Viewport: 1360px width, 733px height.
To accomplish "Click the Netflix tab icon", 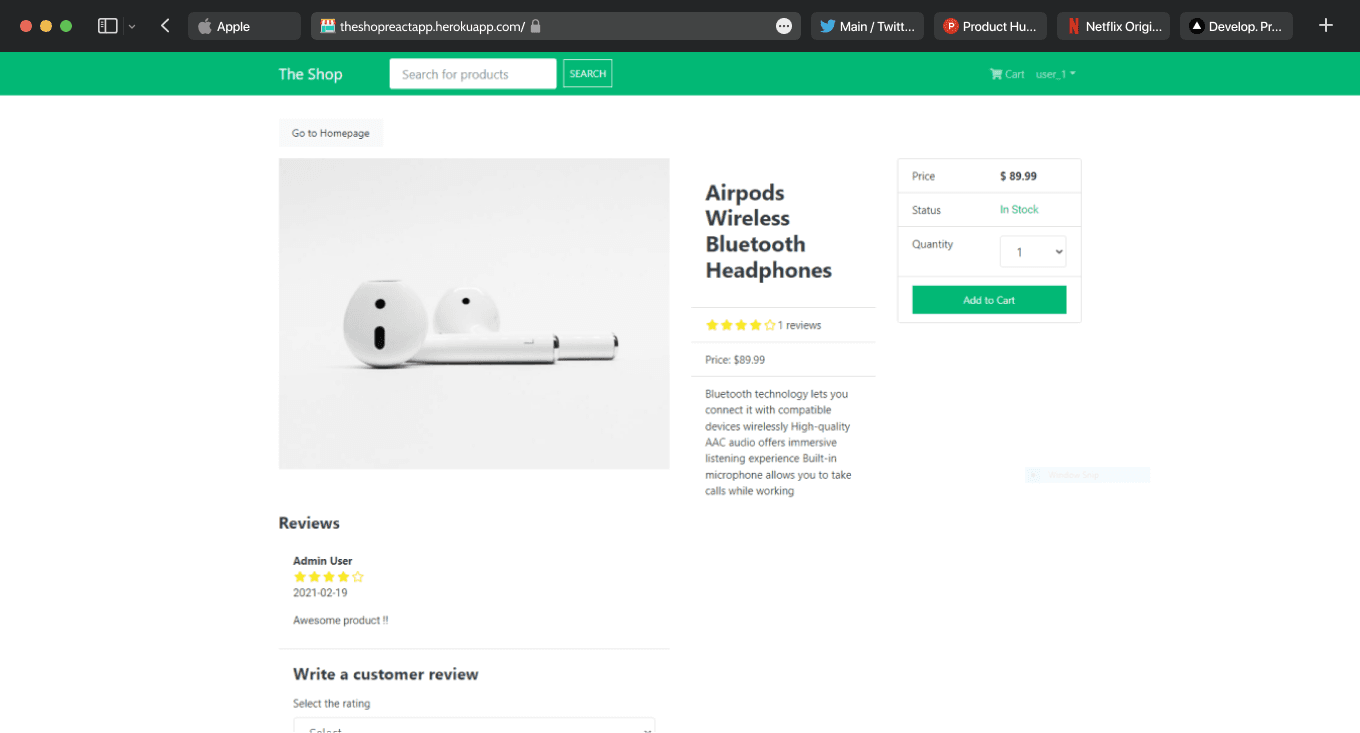I will click(x=1073, y=26).
